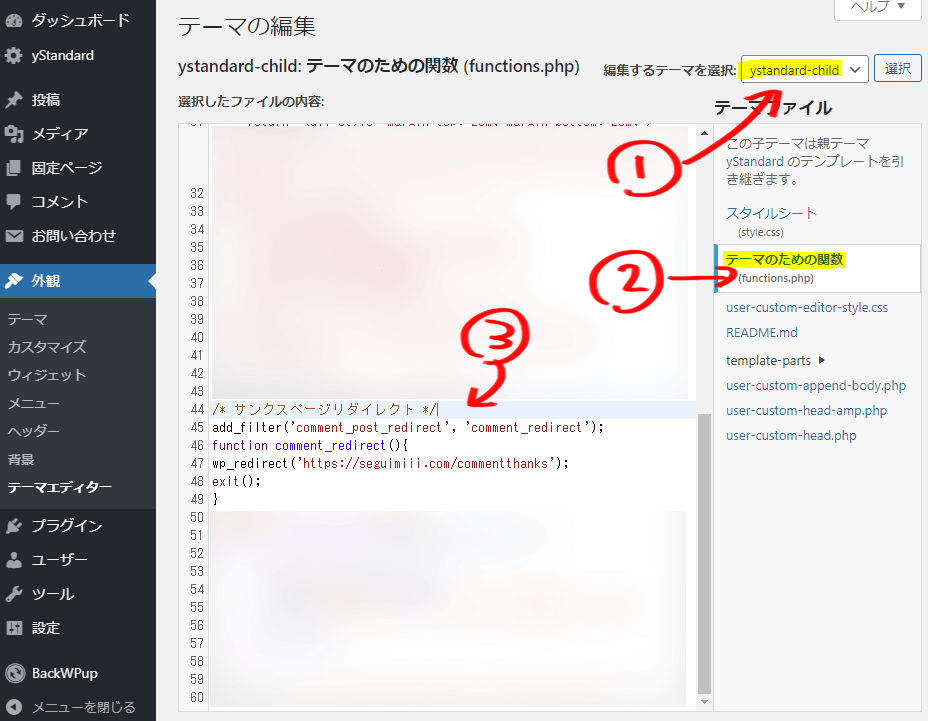Image resolution: width=928 pixels, height=721 pixels.
Task: Click the Pages (固定ページ) icon
Action: [x=14, y=168]
